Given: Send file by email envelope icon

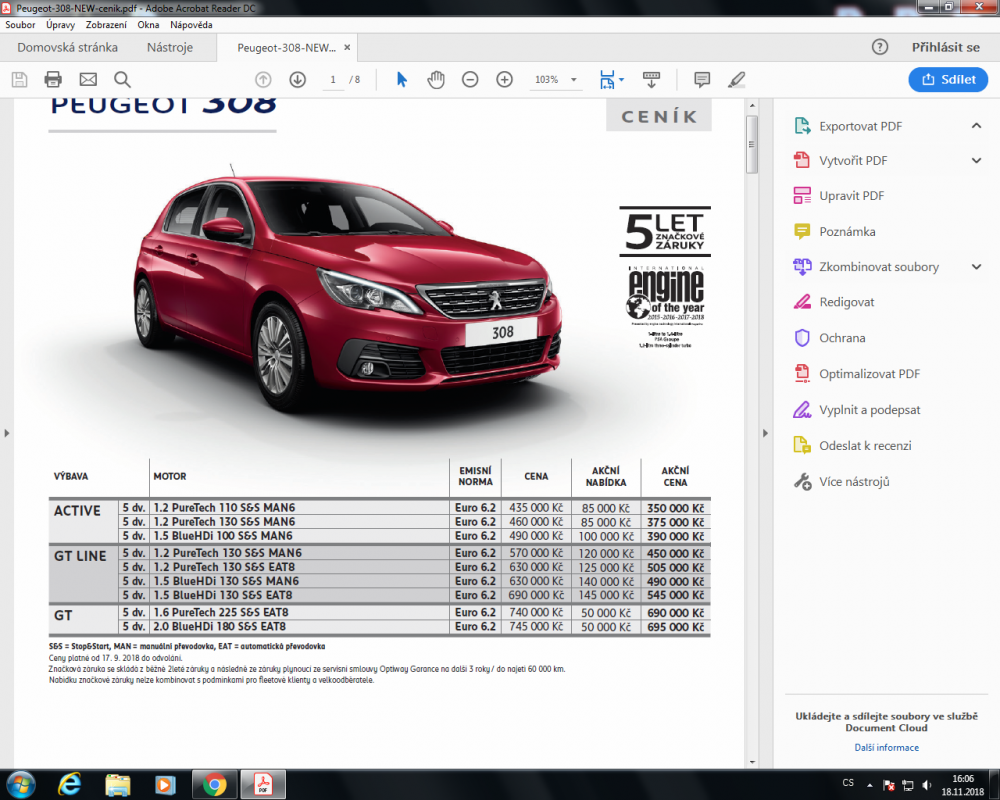Looking at the screenshot, I should coord(88,80).
